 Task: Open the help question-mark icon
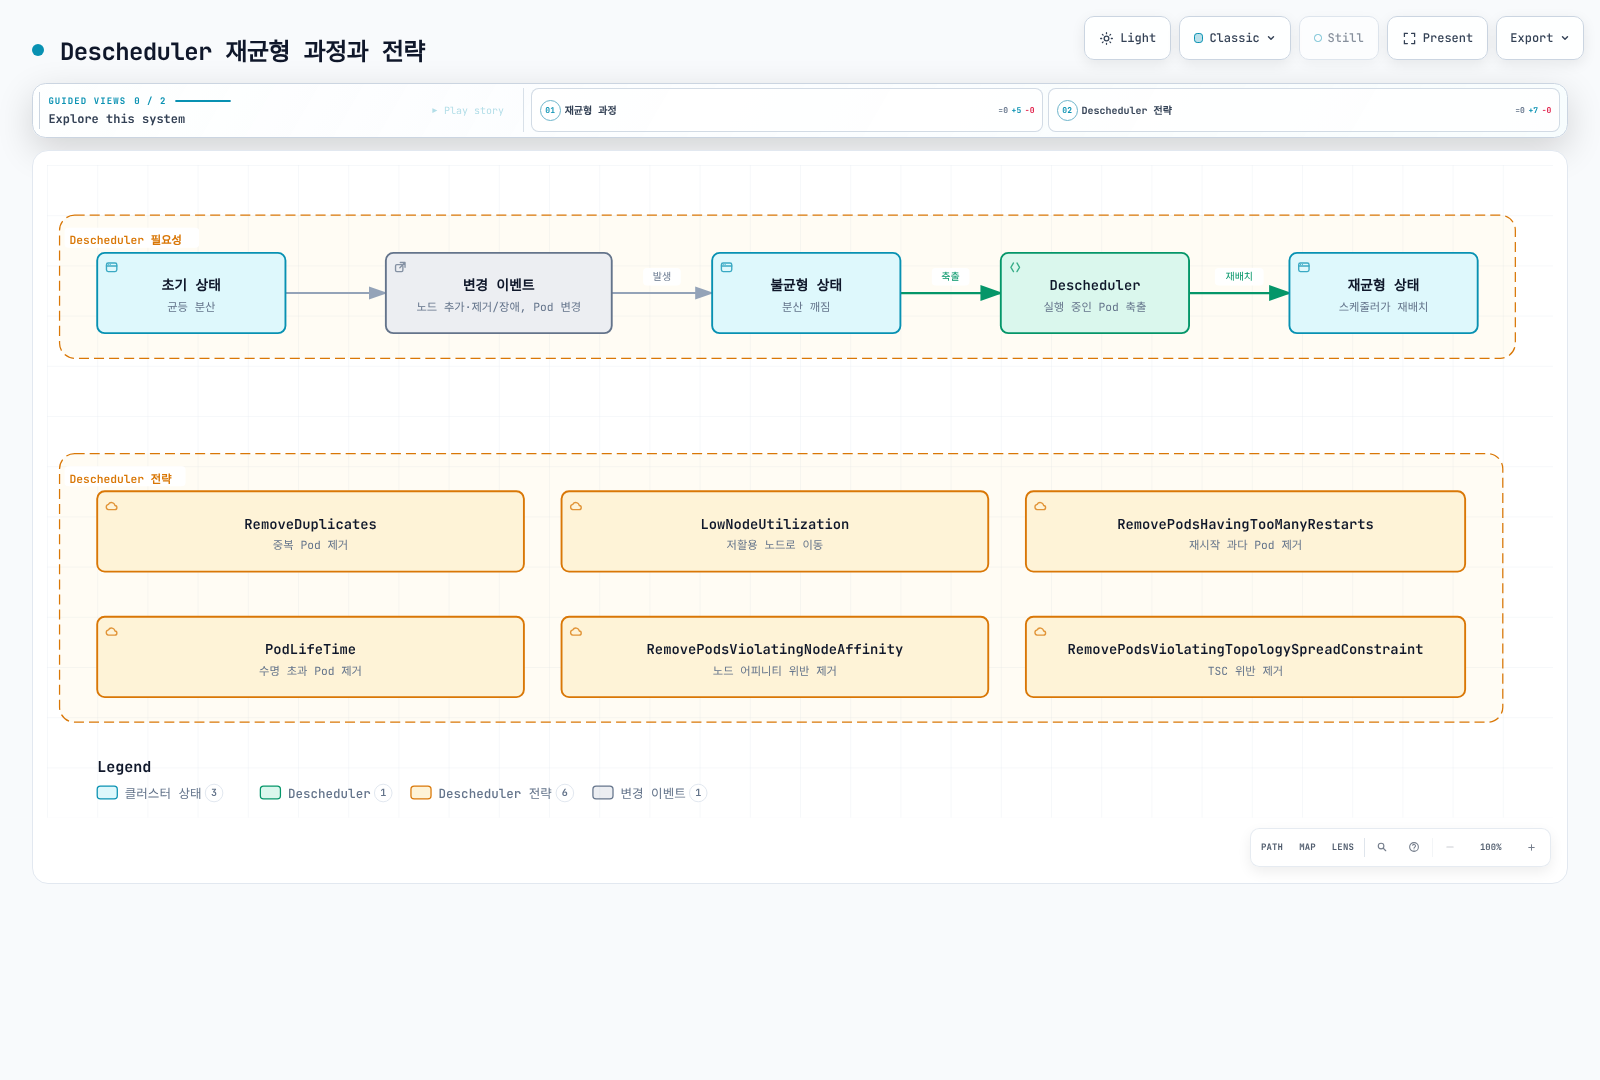click(x=1414, y=847)
